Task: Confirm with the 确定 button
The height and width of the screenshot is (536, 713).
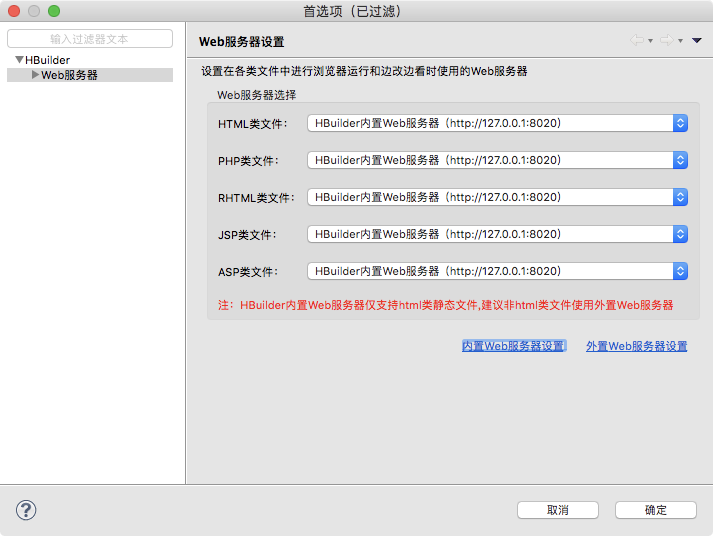Action: point(656,510)
